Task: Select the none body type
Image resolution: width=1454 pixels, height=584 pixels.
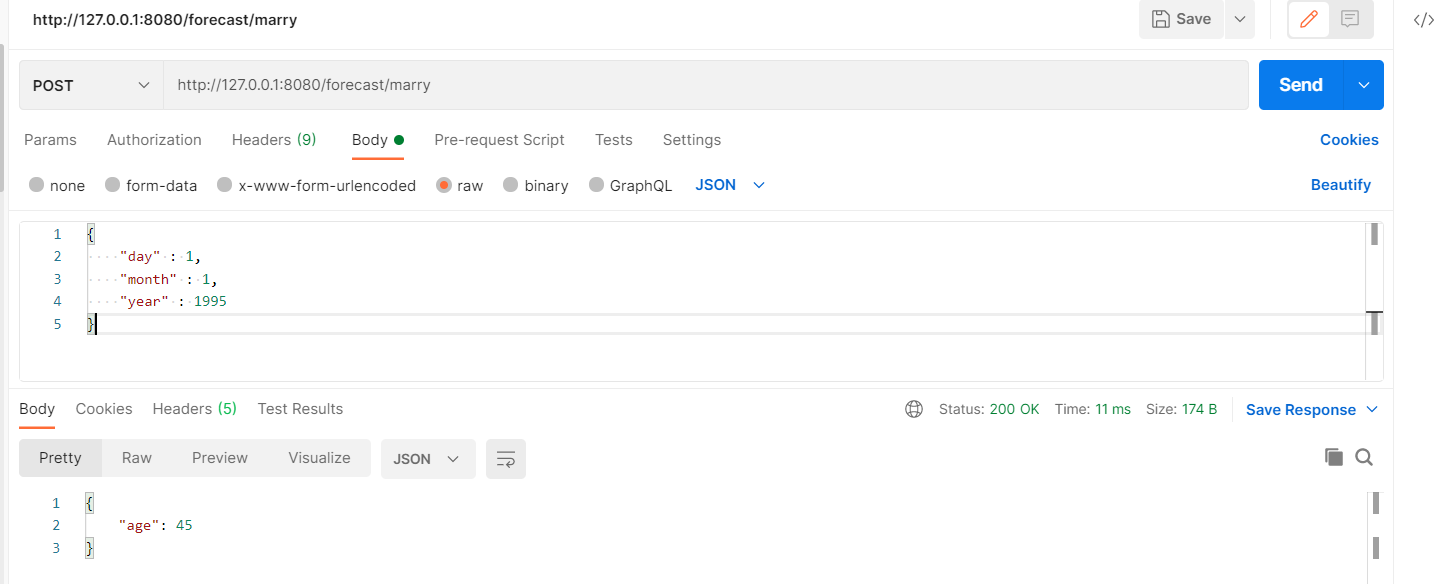Action: click(57, 185)
